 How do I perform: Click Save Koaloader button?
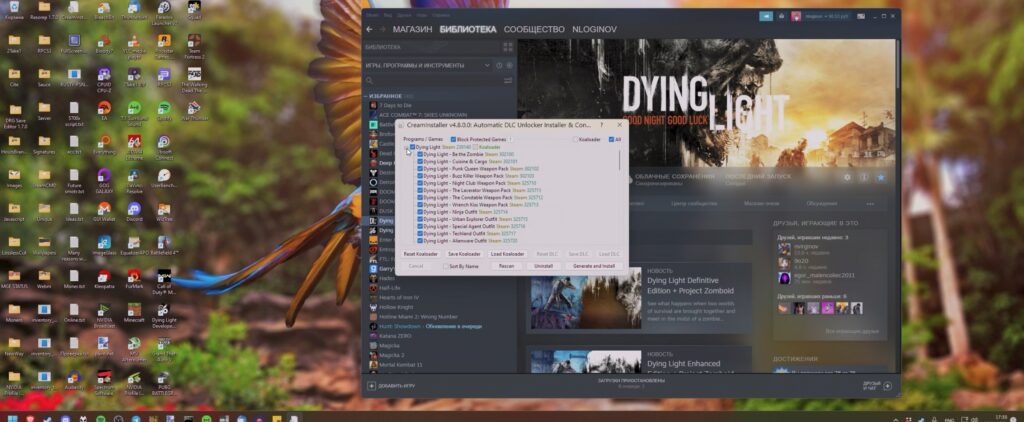[464, 254]
